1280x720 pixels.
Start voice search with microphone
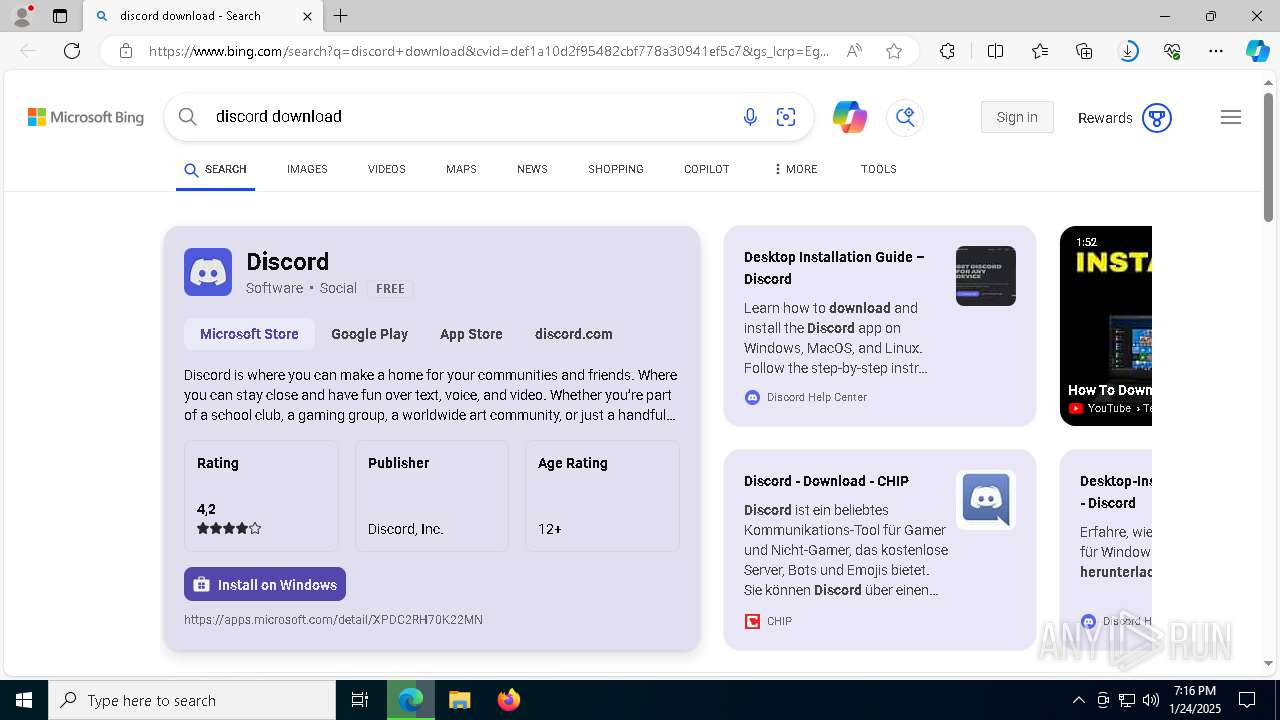(x=750, y=117)
